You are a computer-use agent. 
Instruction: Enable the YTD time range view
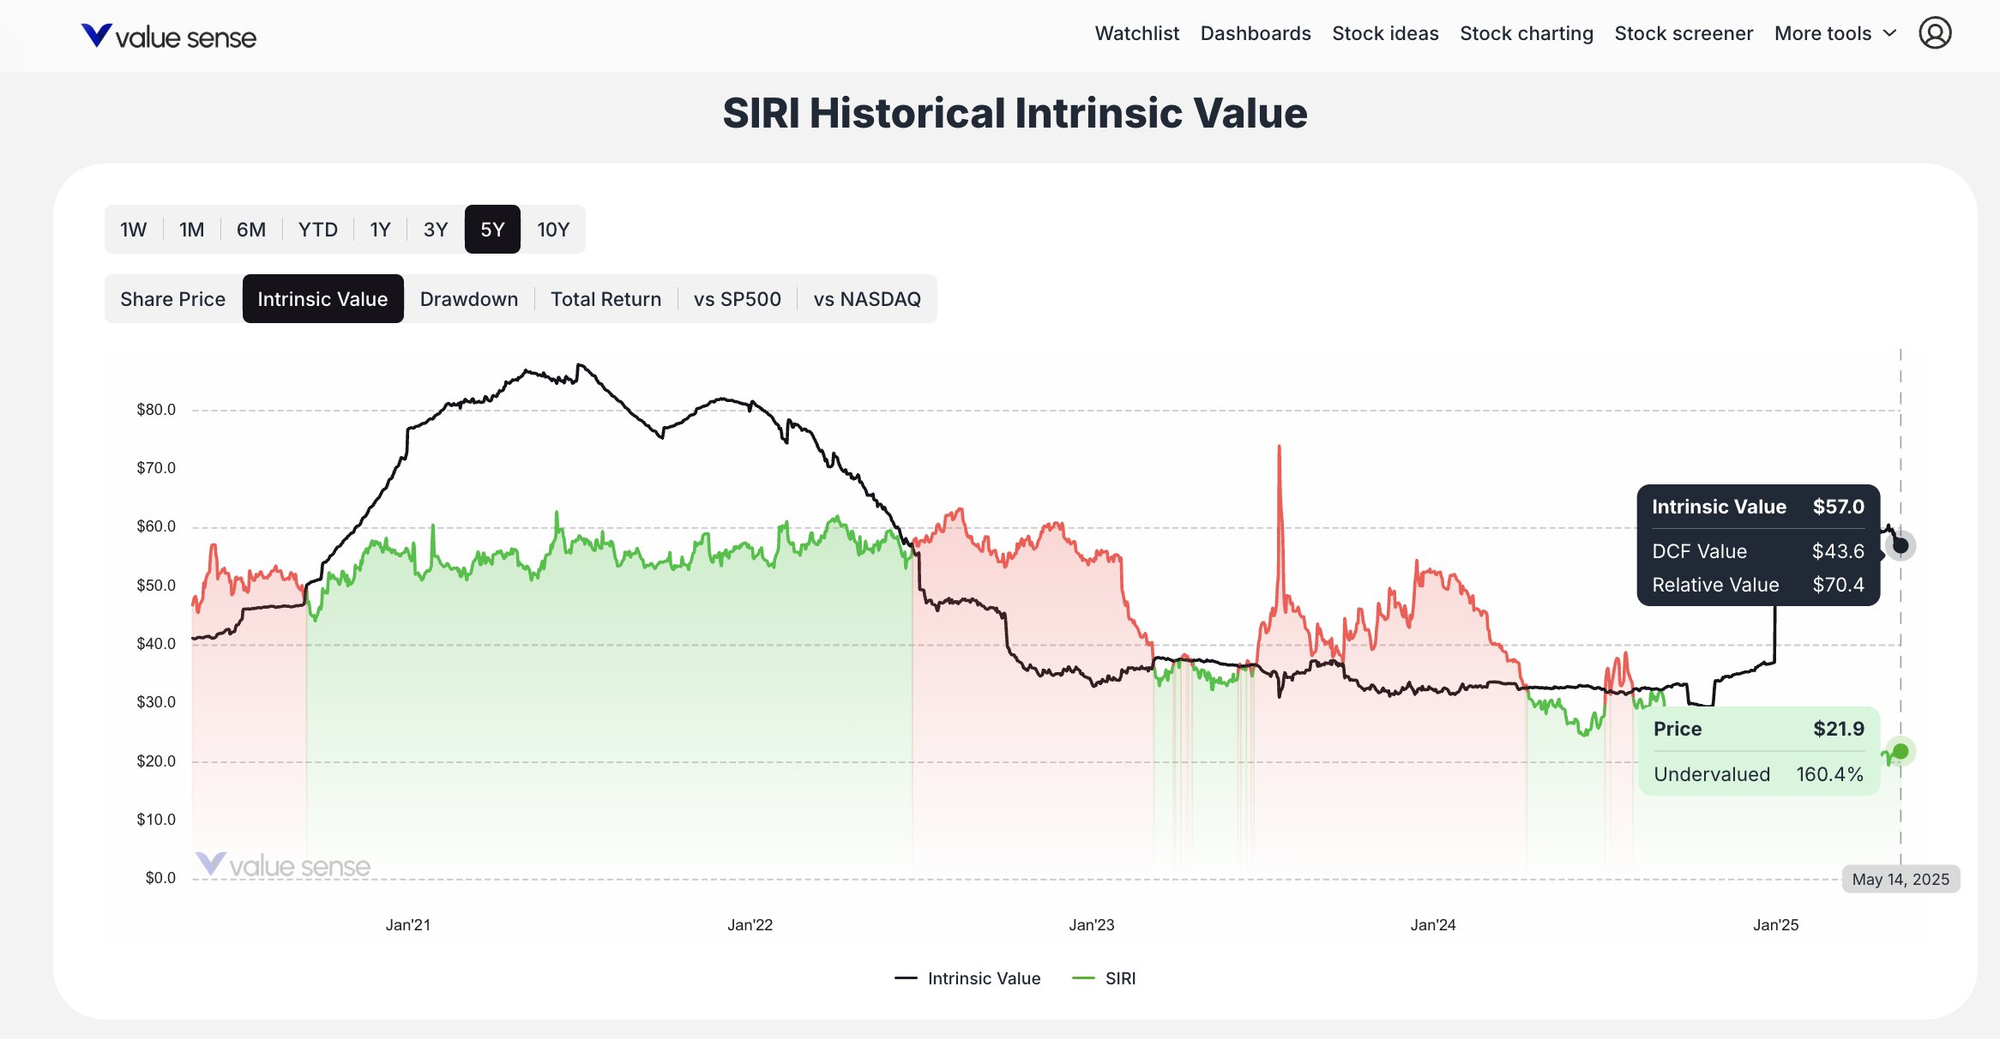[x=318, y=229]
